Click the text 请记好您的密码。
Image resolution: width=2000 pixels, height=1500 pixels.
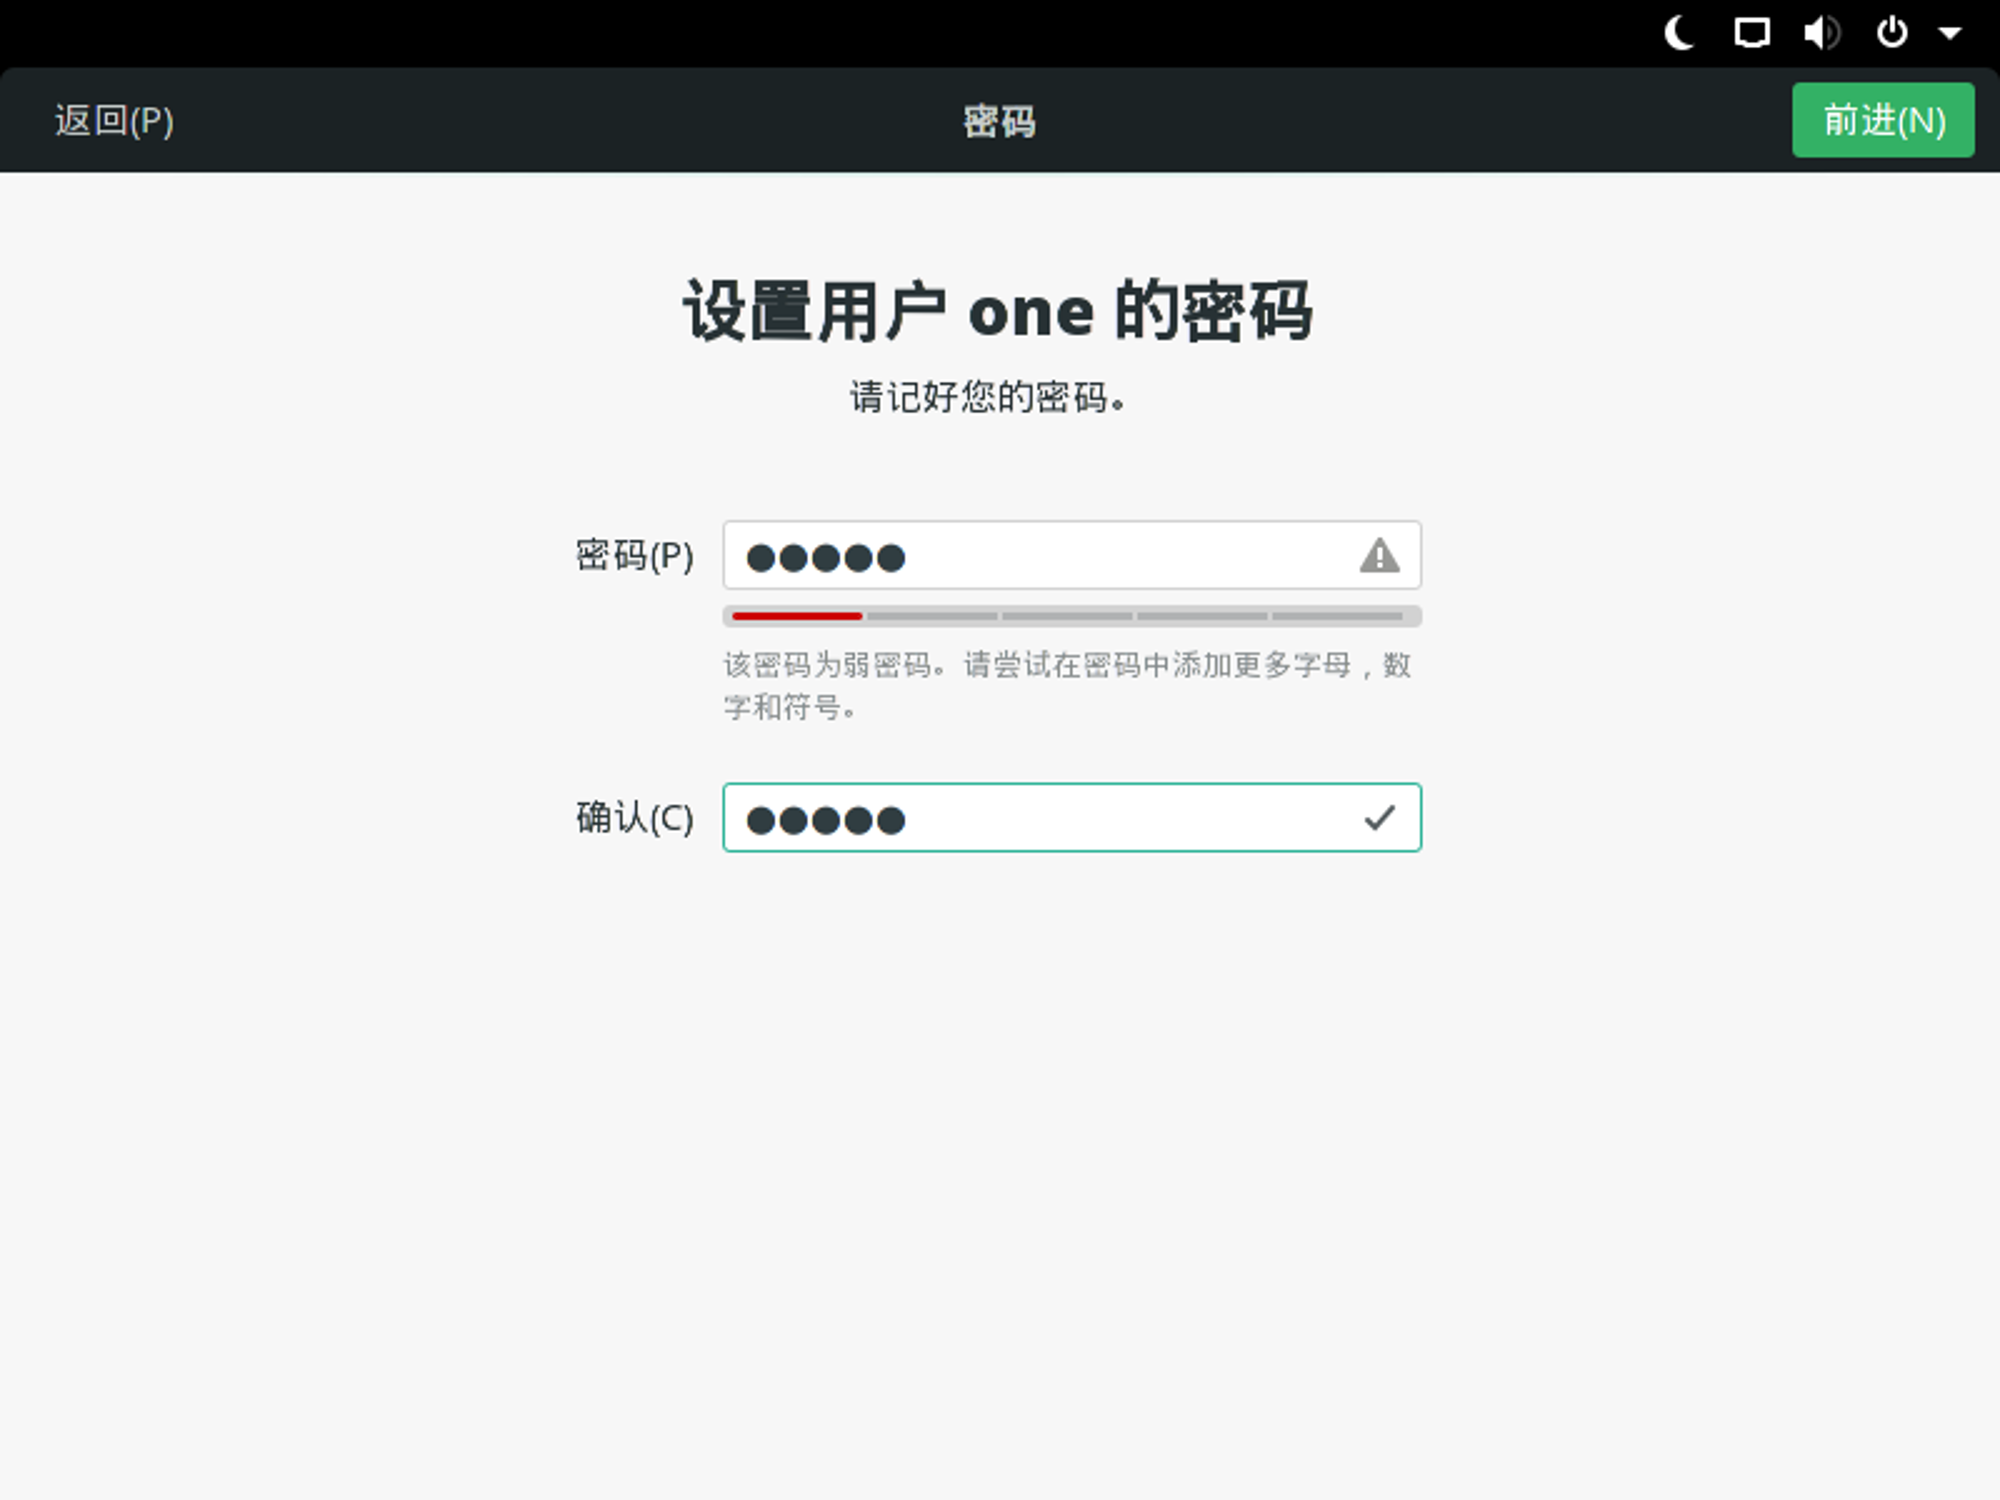[x=988, y=397]
